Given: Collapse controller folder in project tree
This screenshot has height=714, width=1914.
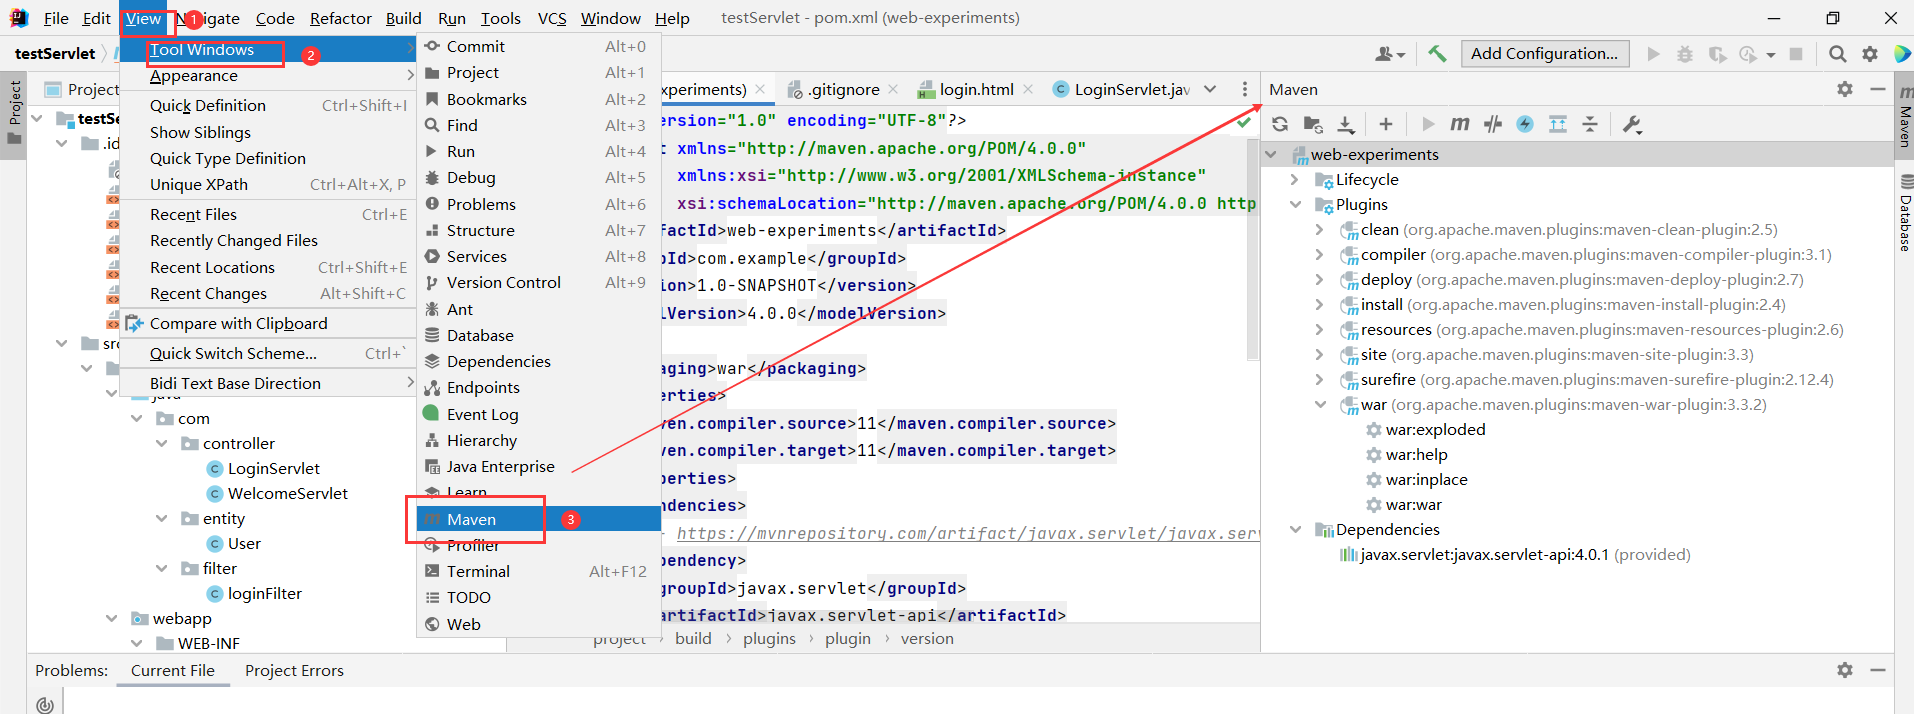Looking at the screenshot, I should [161, 443].
